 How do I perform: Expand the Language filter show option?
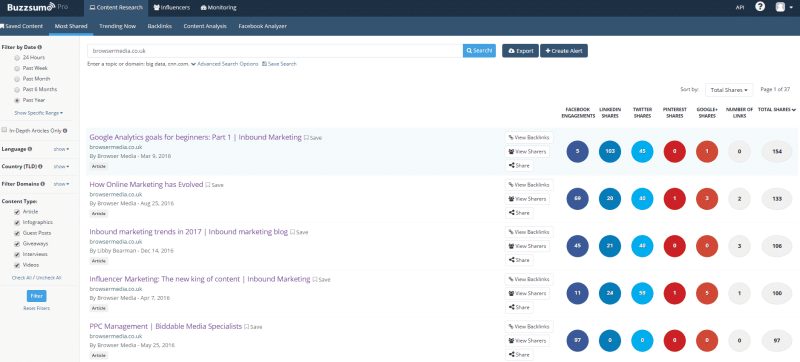pyautogui.click(x=61, y=149)
